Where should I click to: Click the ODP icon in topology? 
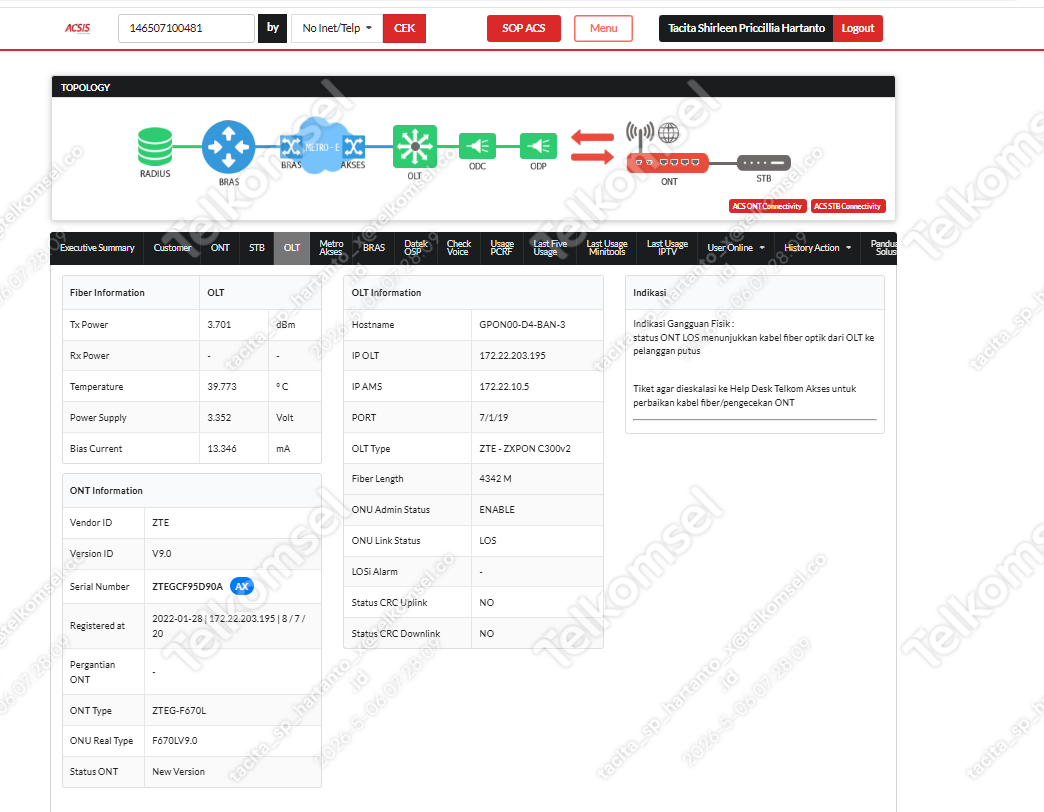tap(539, 146)
